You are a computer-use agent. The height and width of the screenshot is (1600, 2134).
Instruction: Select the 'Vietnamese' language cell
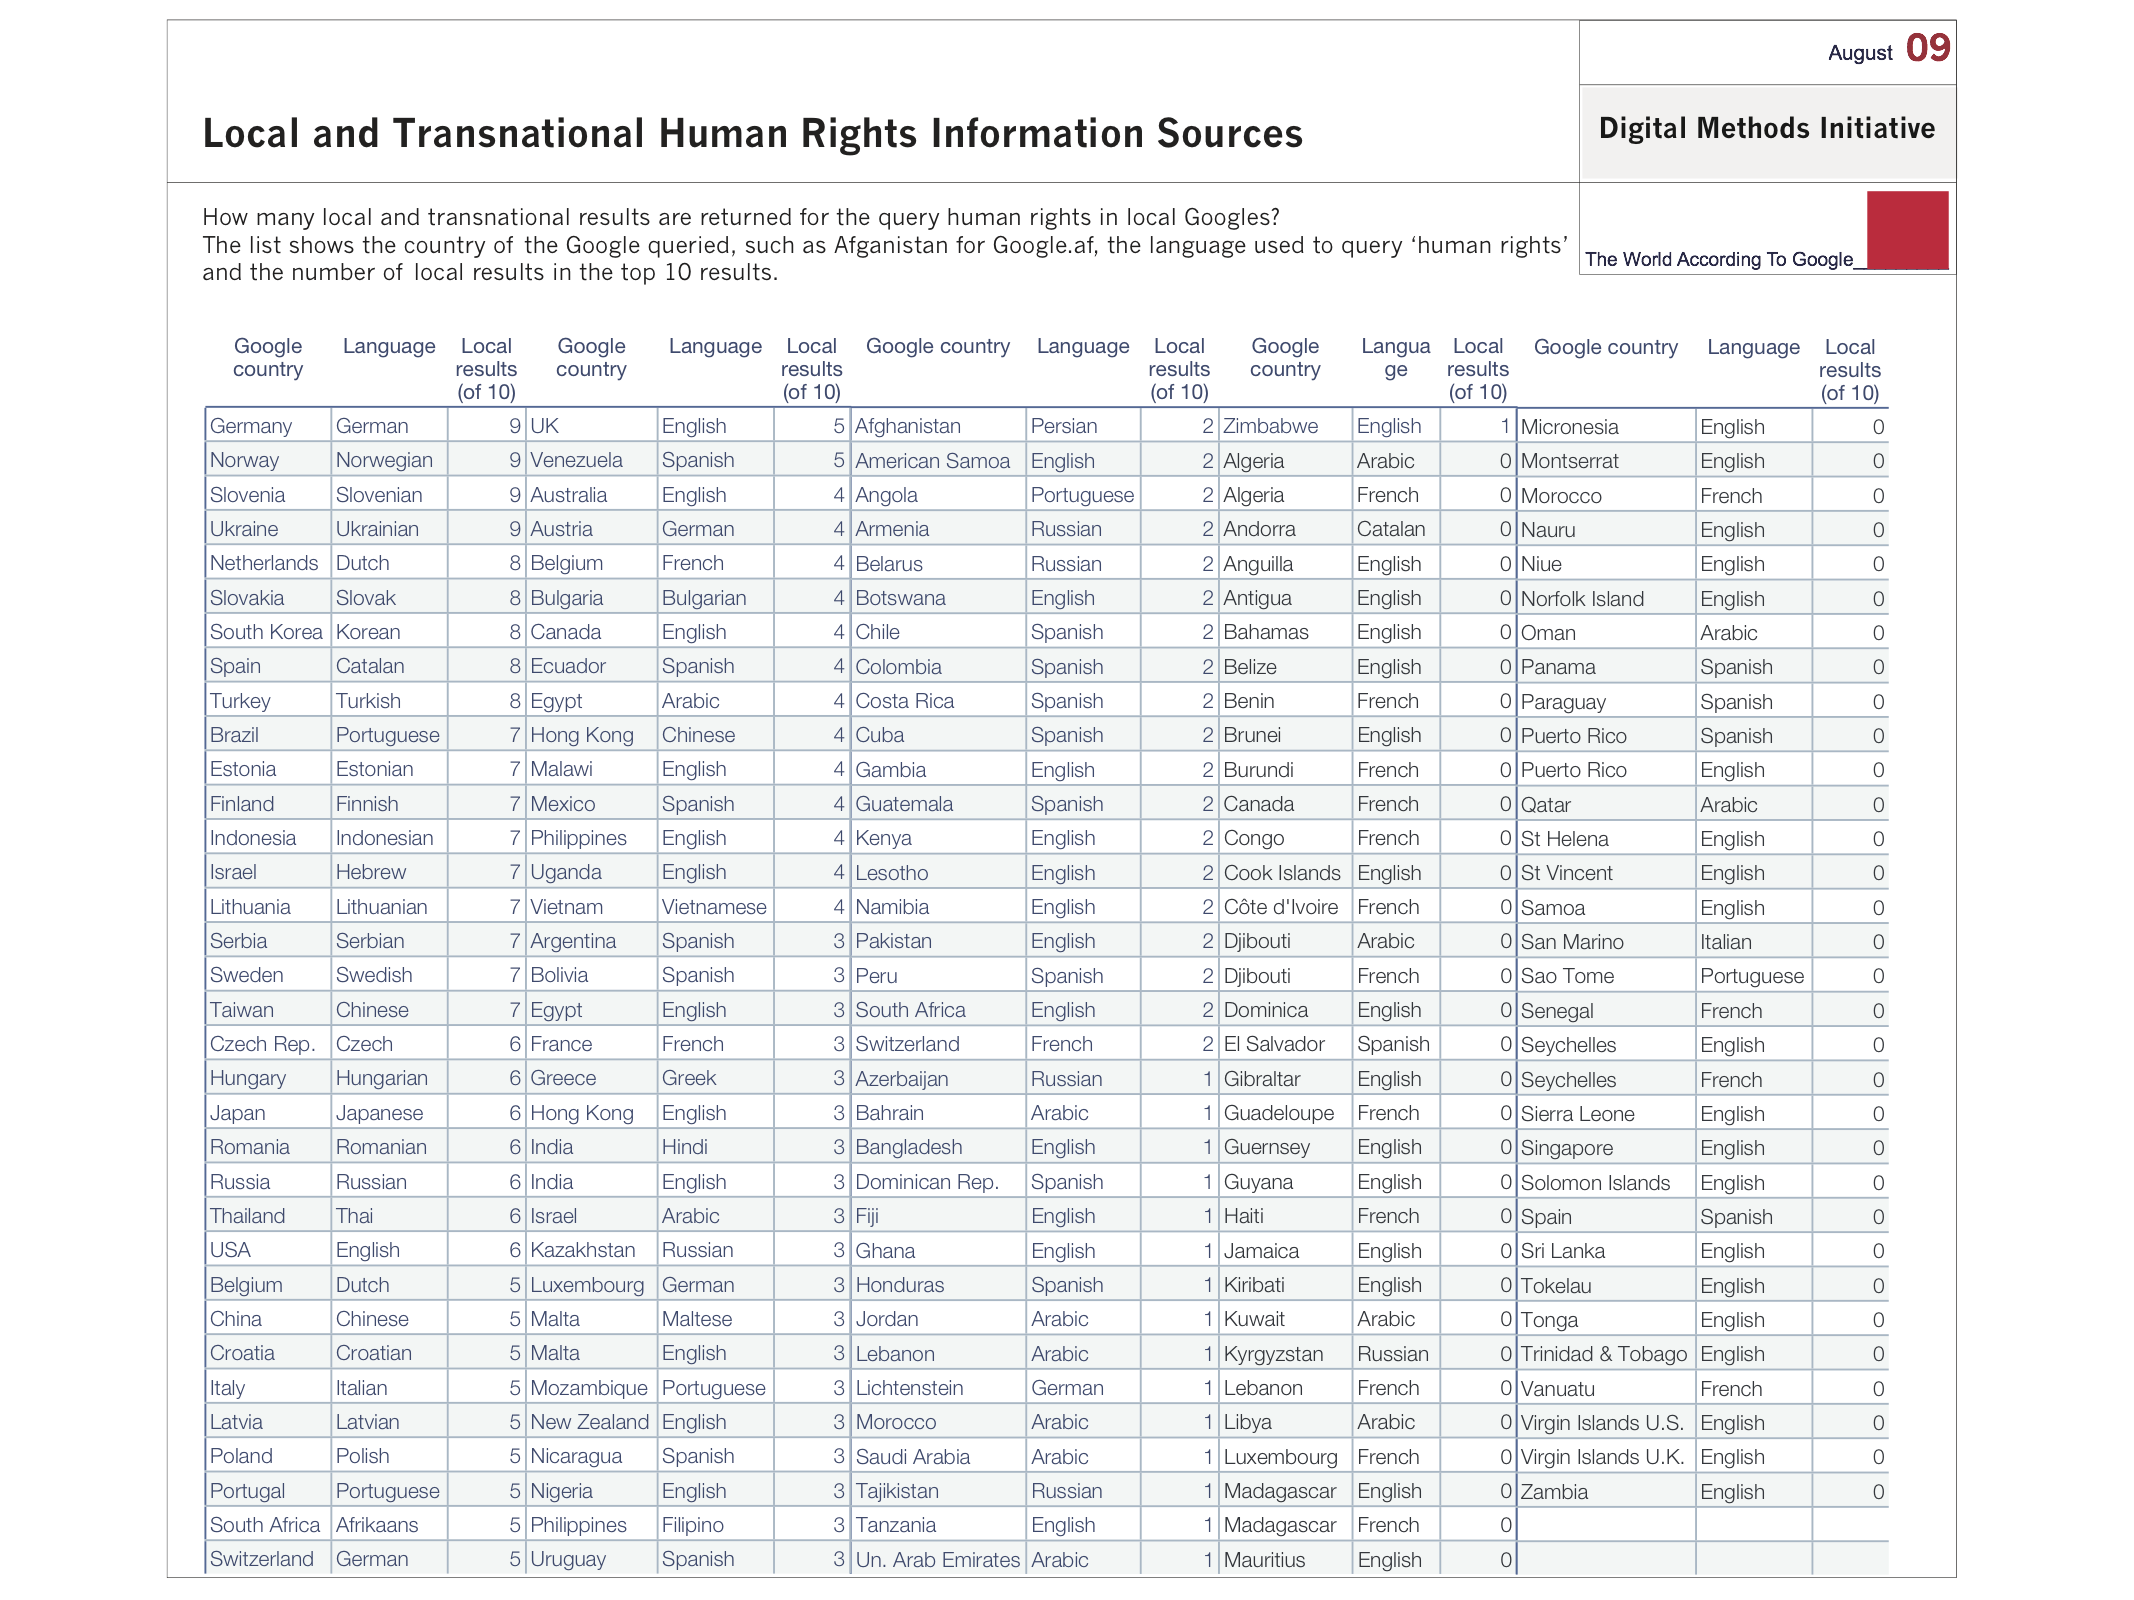pyautogui.click(x=715, y=907)
